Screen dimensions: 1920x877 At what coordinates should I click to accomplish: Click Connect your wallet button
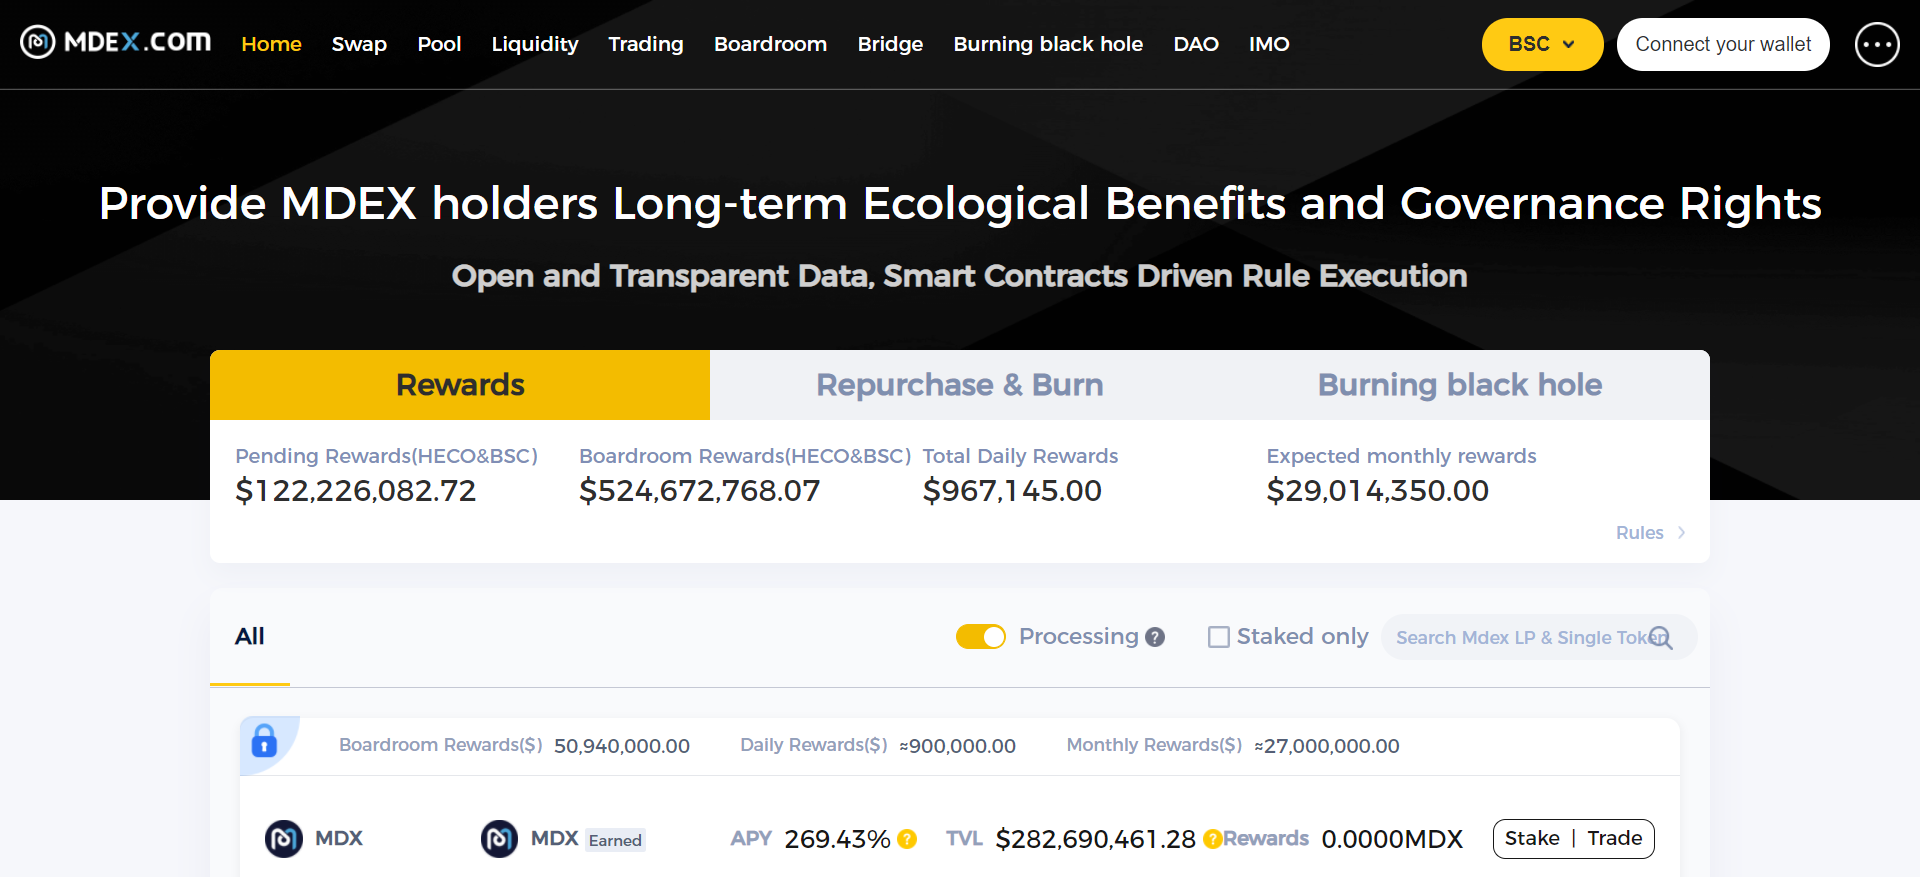[1723, 44]
